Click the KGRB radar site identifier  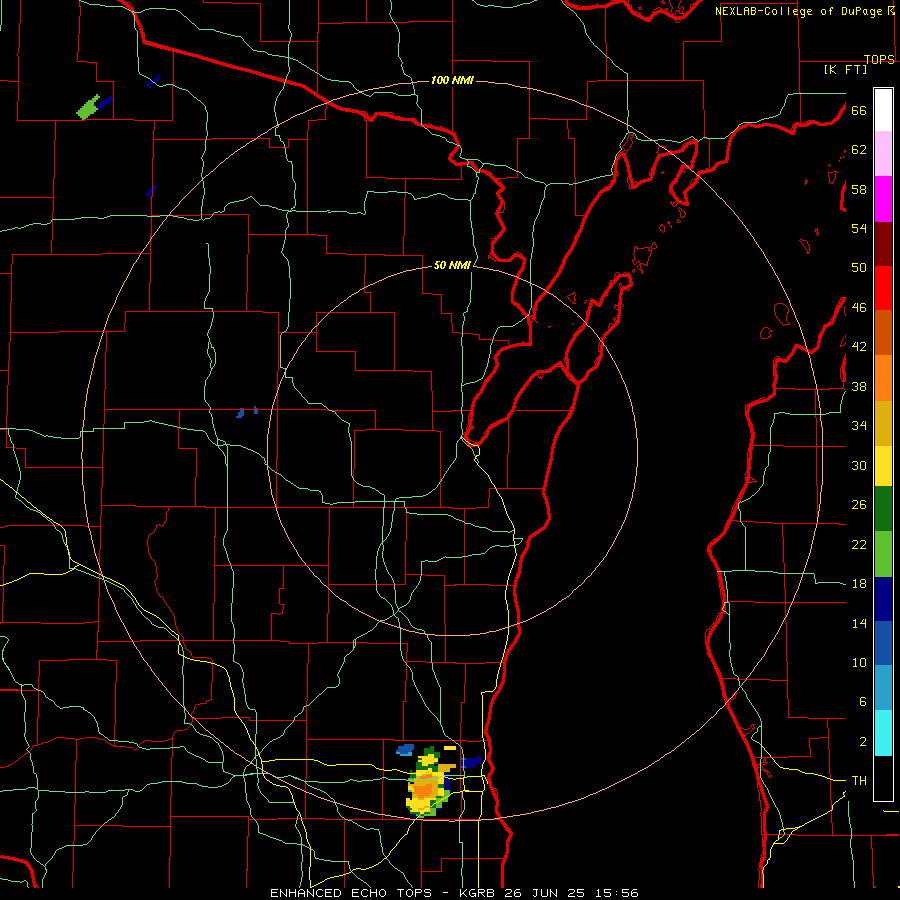coord(479,893)
